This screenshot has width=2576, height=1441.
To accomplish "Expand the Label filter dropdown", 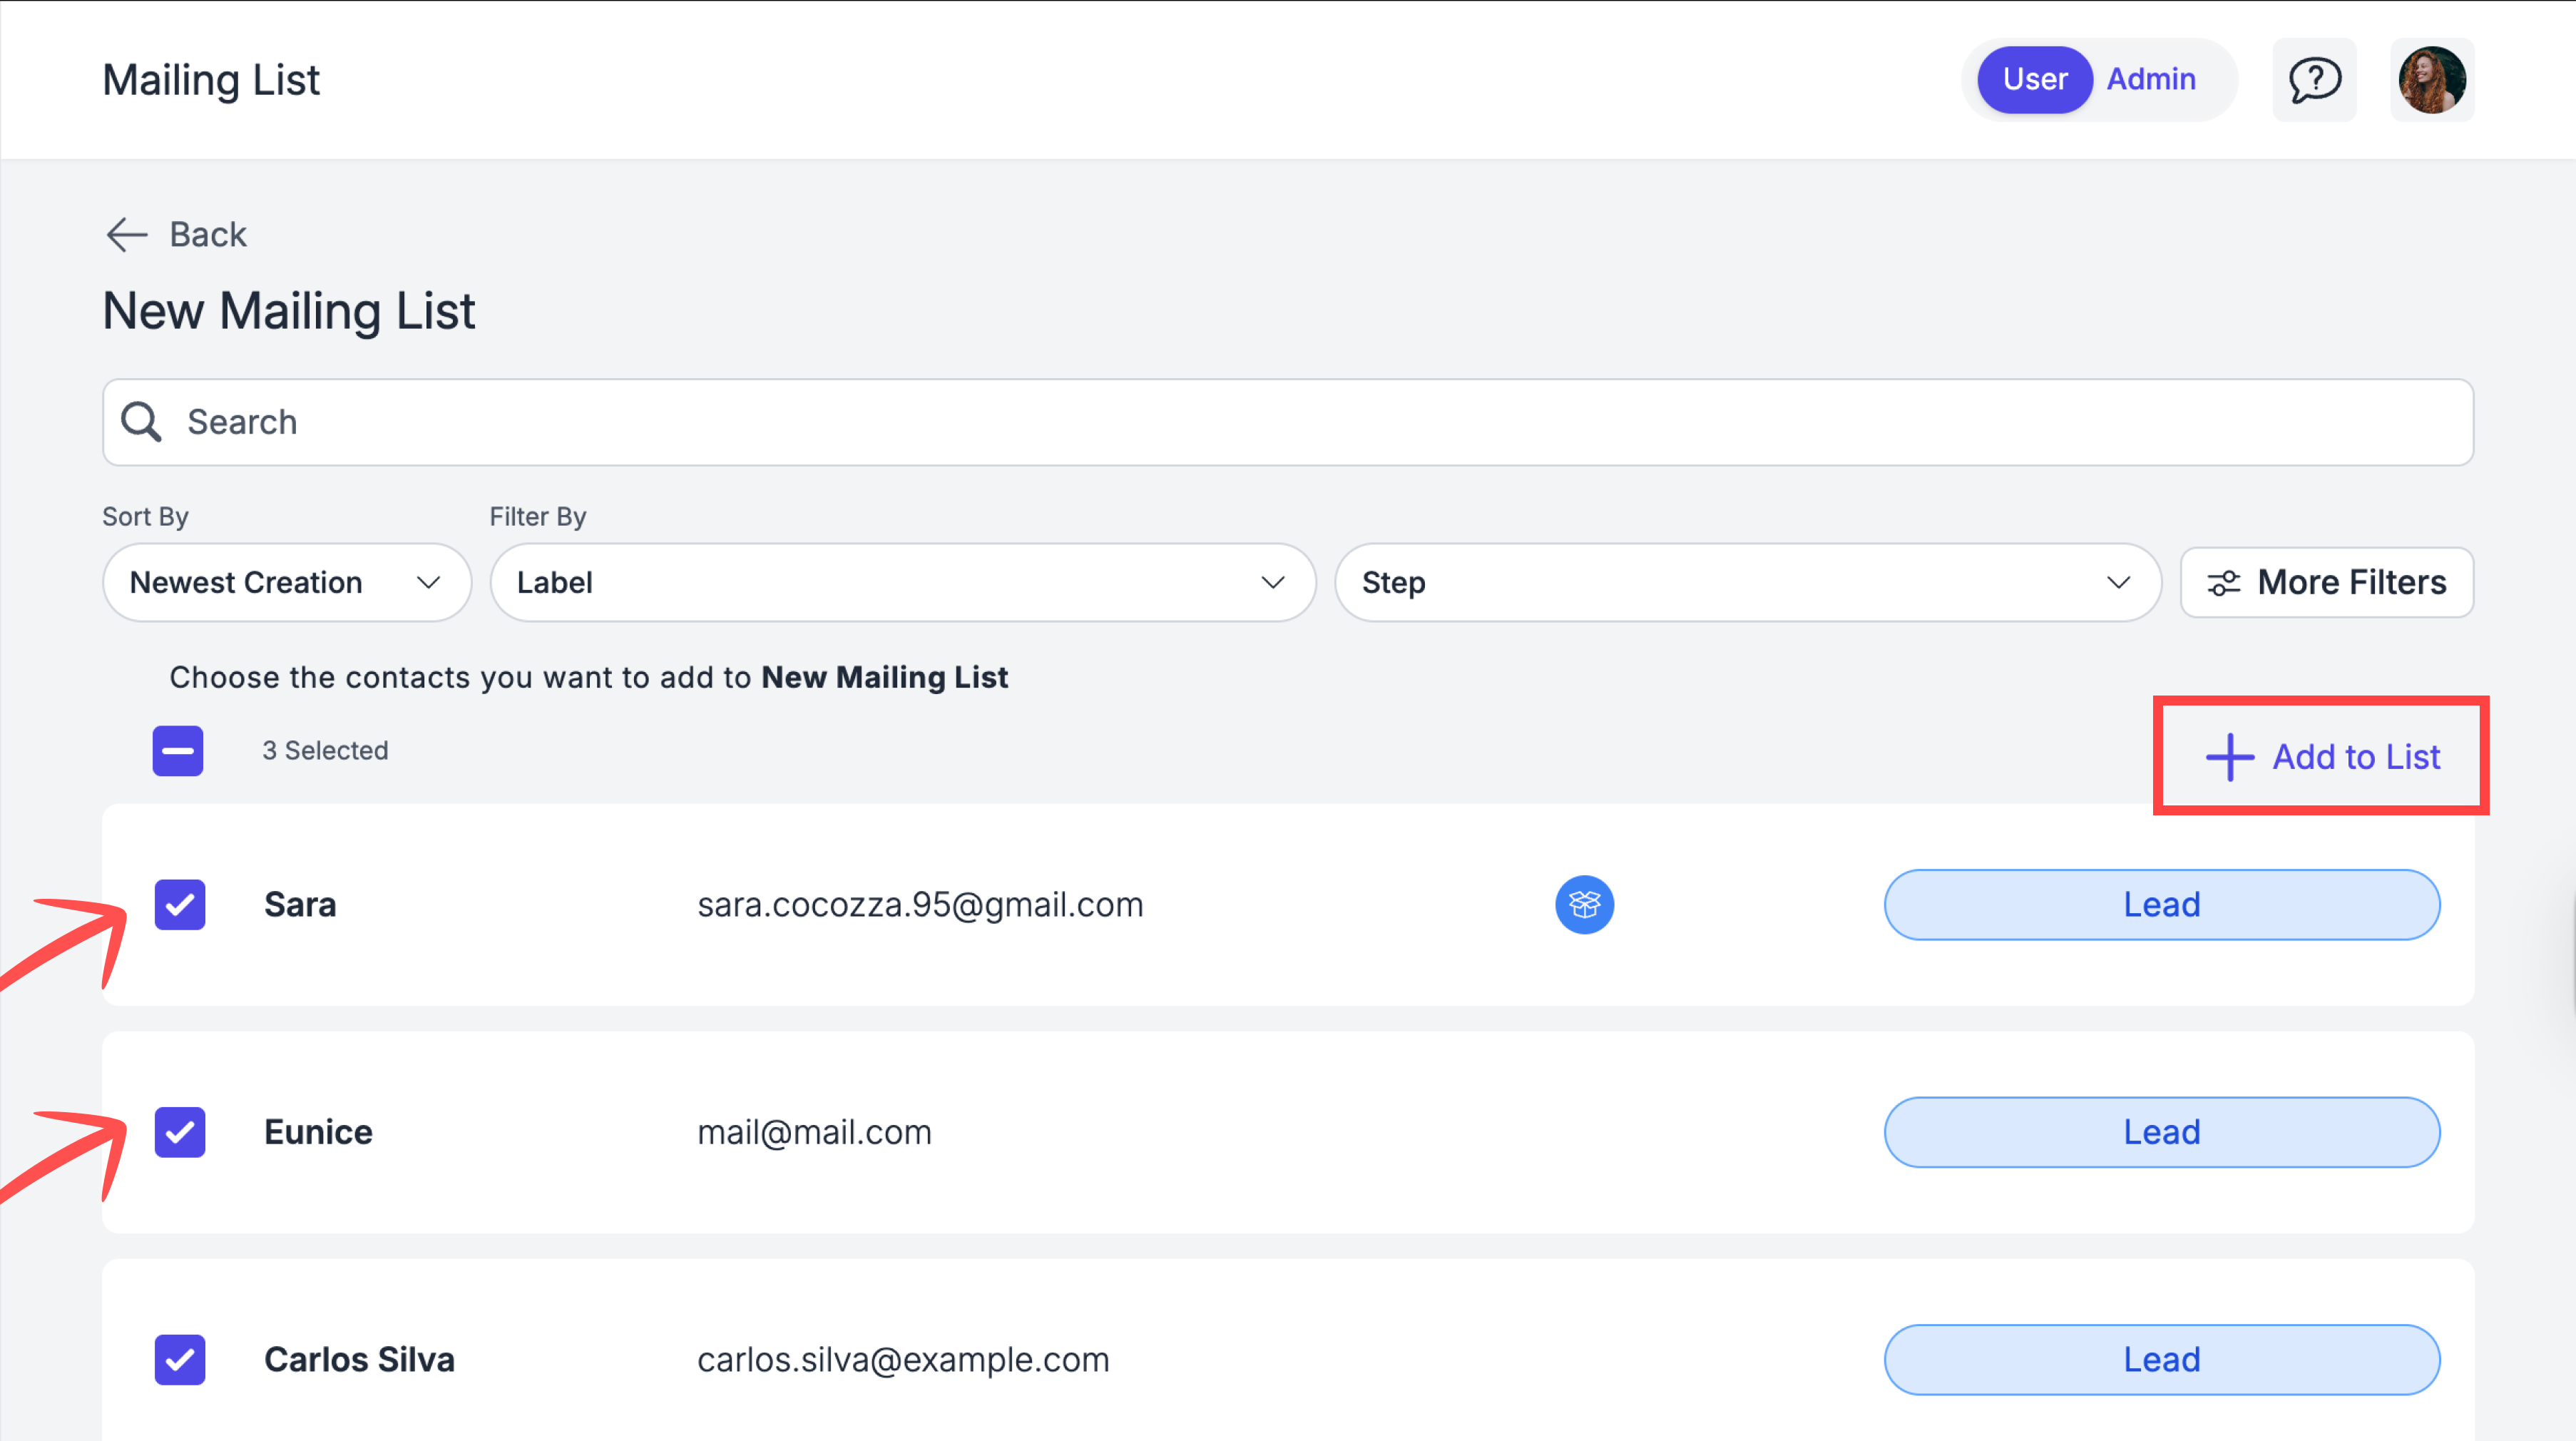I will [903, 583].
